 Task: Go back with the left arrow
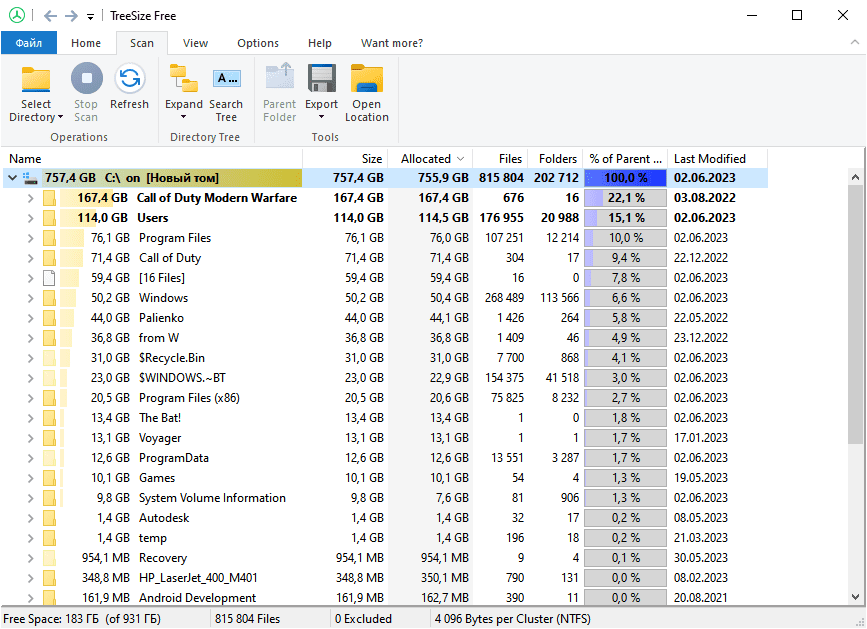click(x=50, y=16)
